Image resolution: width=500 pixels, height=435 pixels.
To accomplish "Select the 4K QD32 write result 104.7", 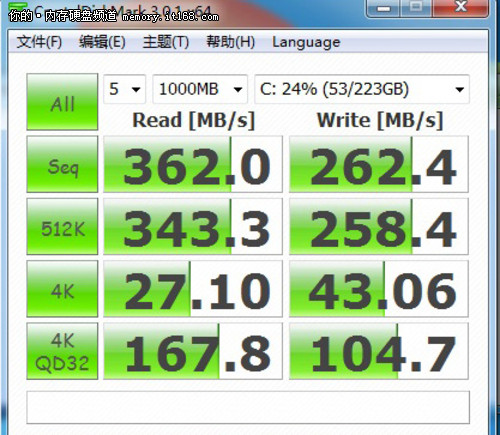I will click(x=379, y=351).
